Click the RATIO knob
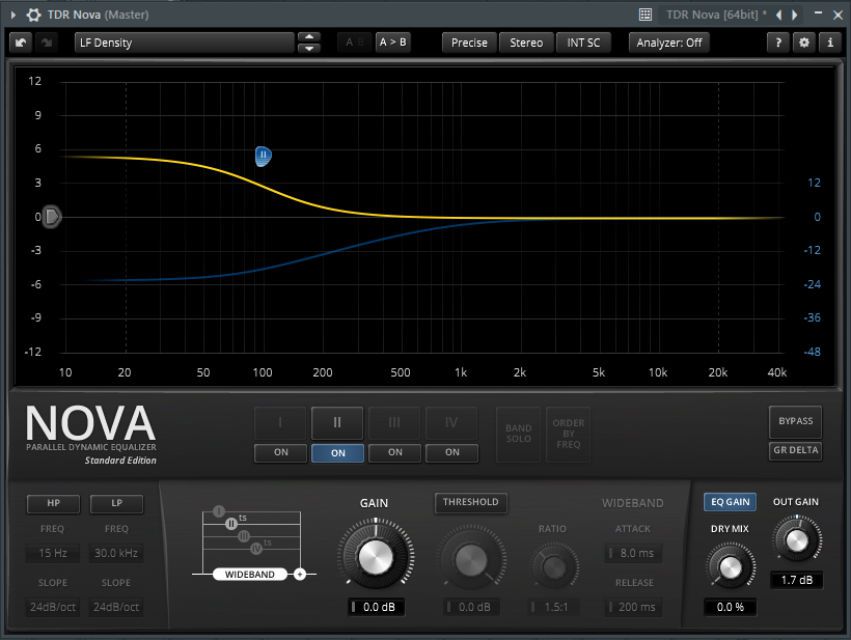851x640 pixels. pyautogui.click(x=554, y=567)
